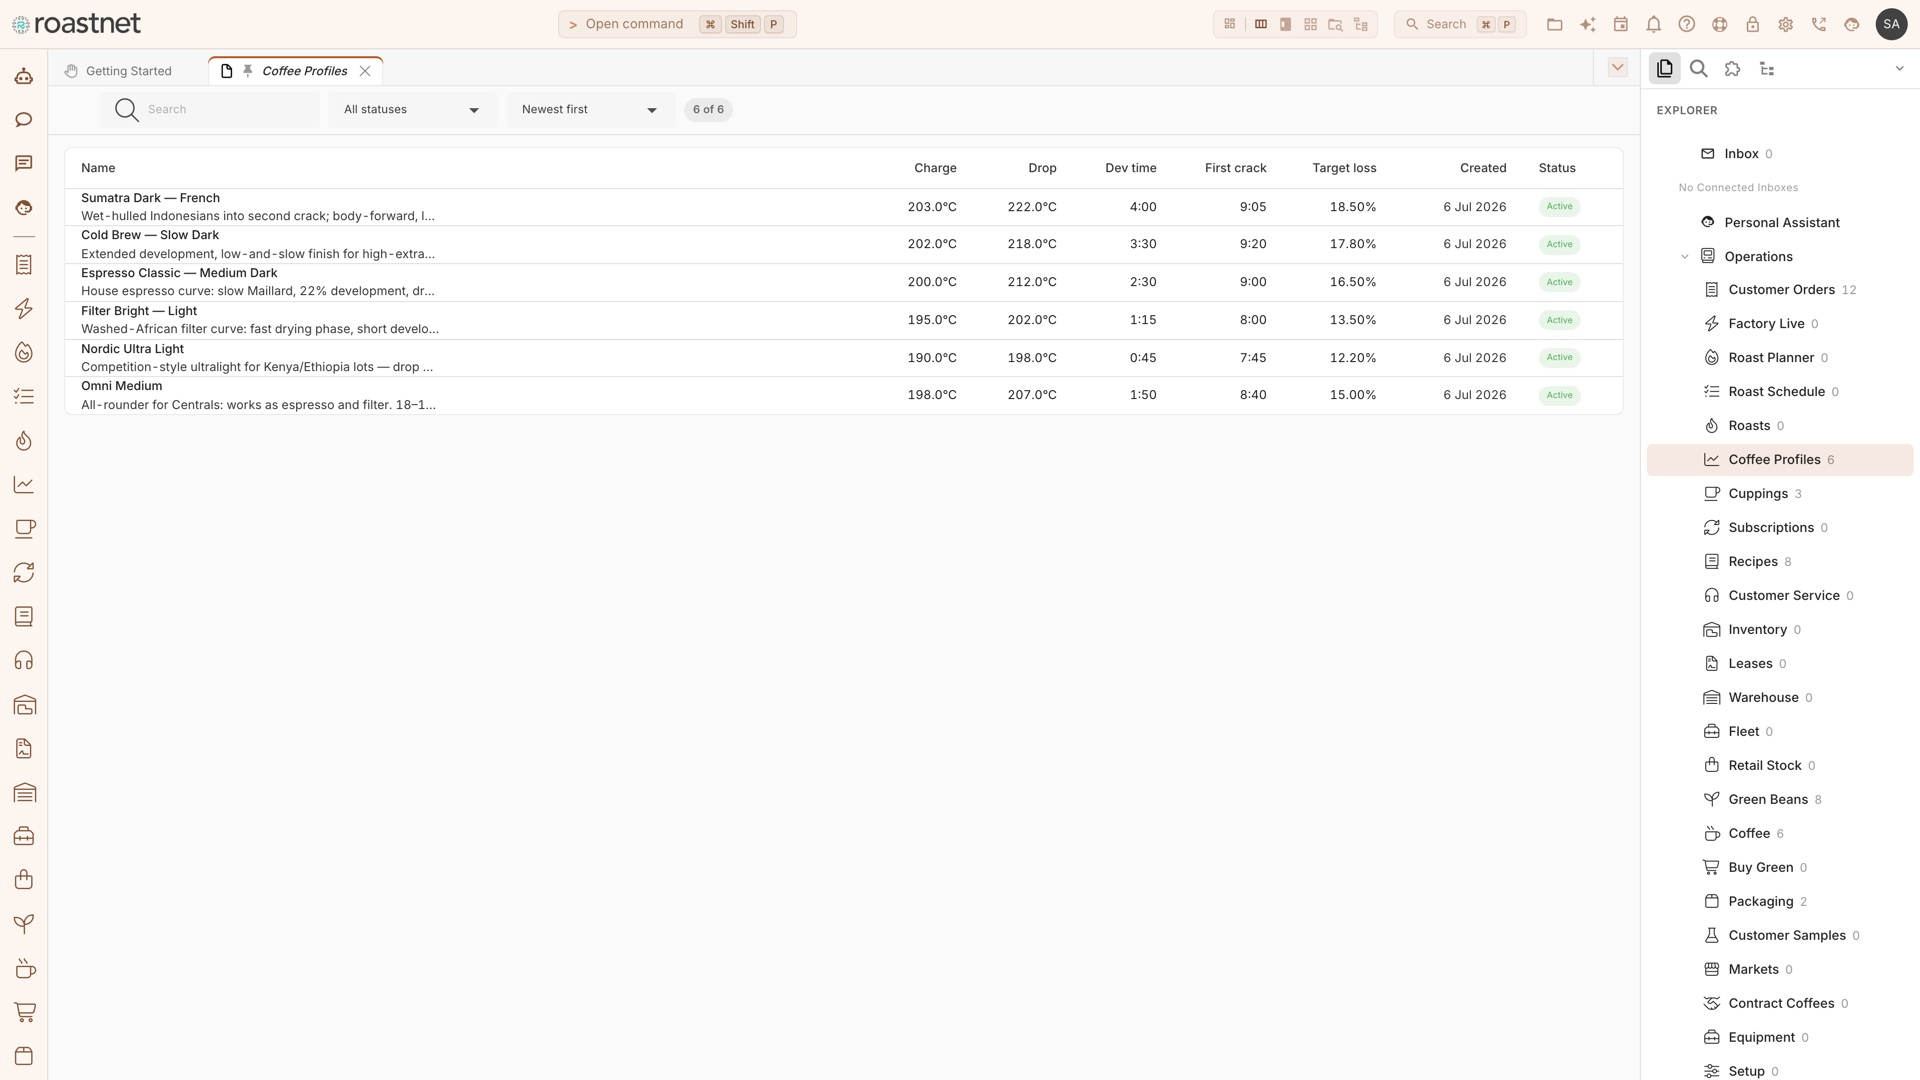
Task: Click the phone call icon
Action: tap(1819, 24)
